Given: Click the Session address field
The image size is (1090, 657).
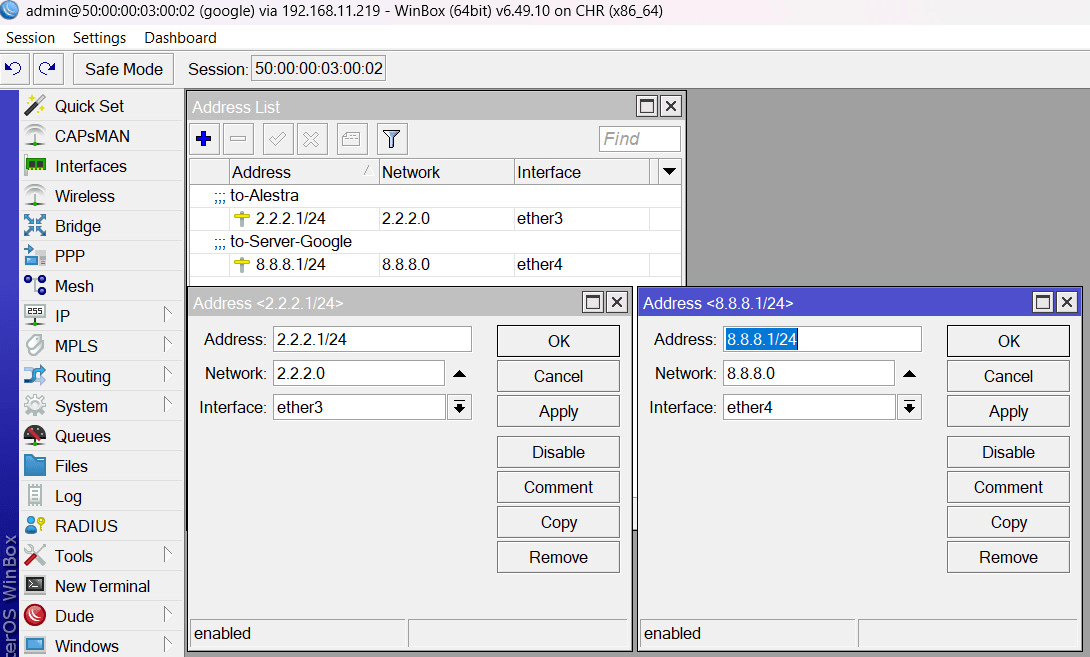Looking at the screenshot, I should point(318,68).
